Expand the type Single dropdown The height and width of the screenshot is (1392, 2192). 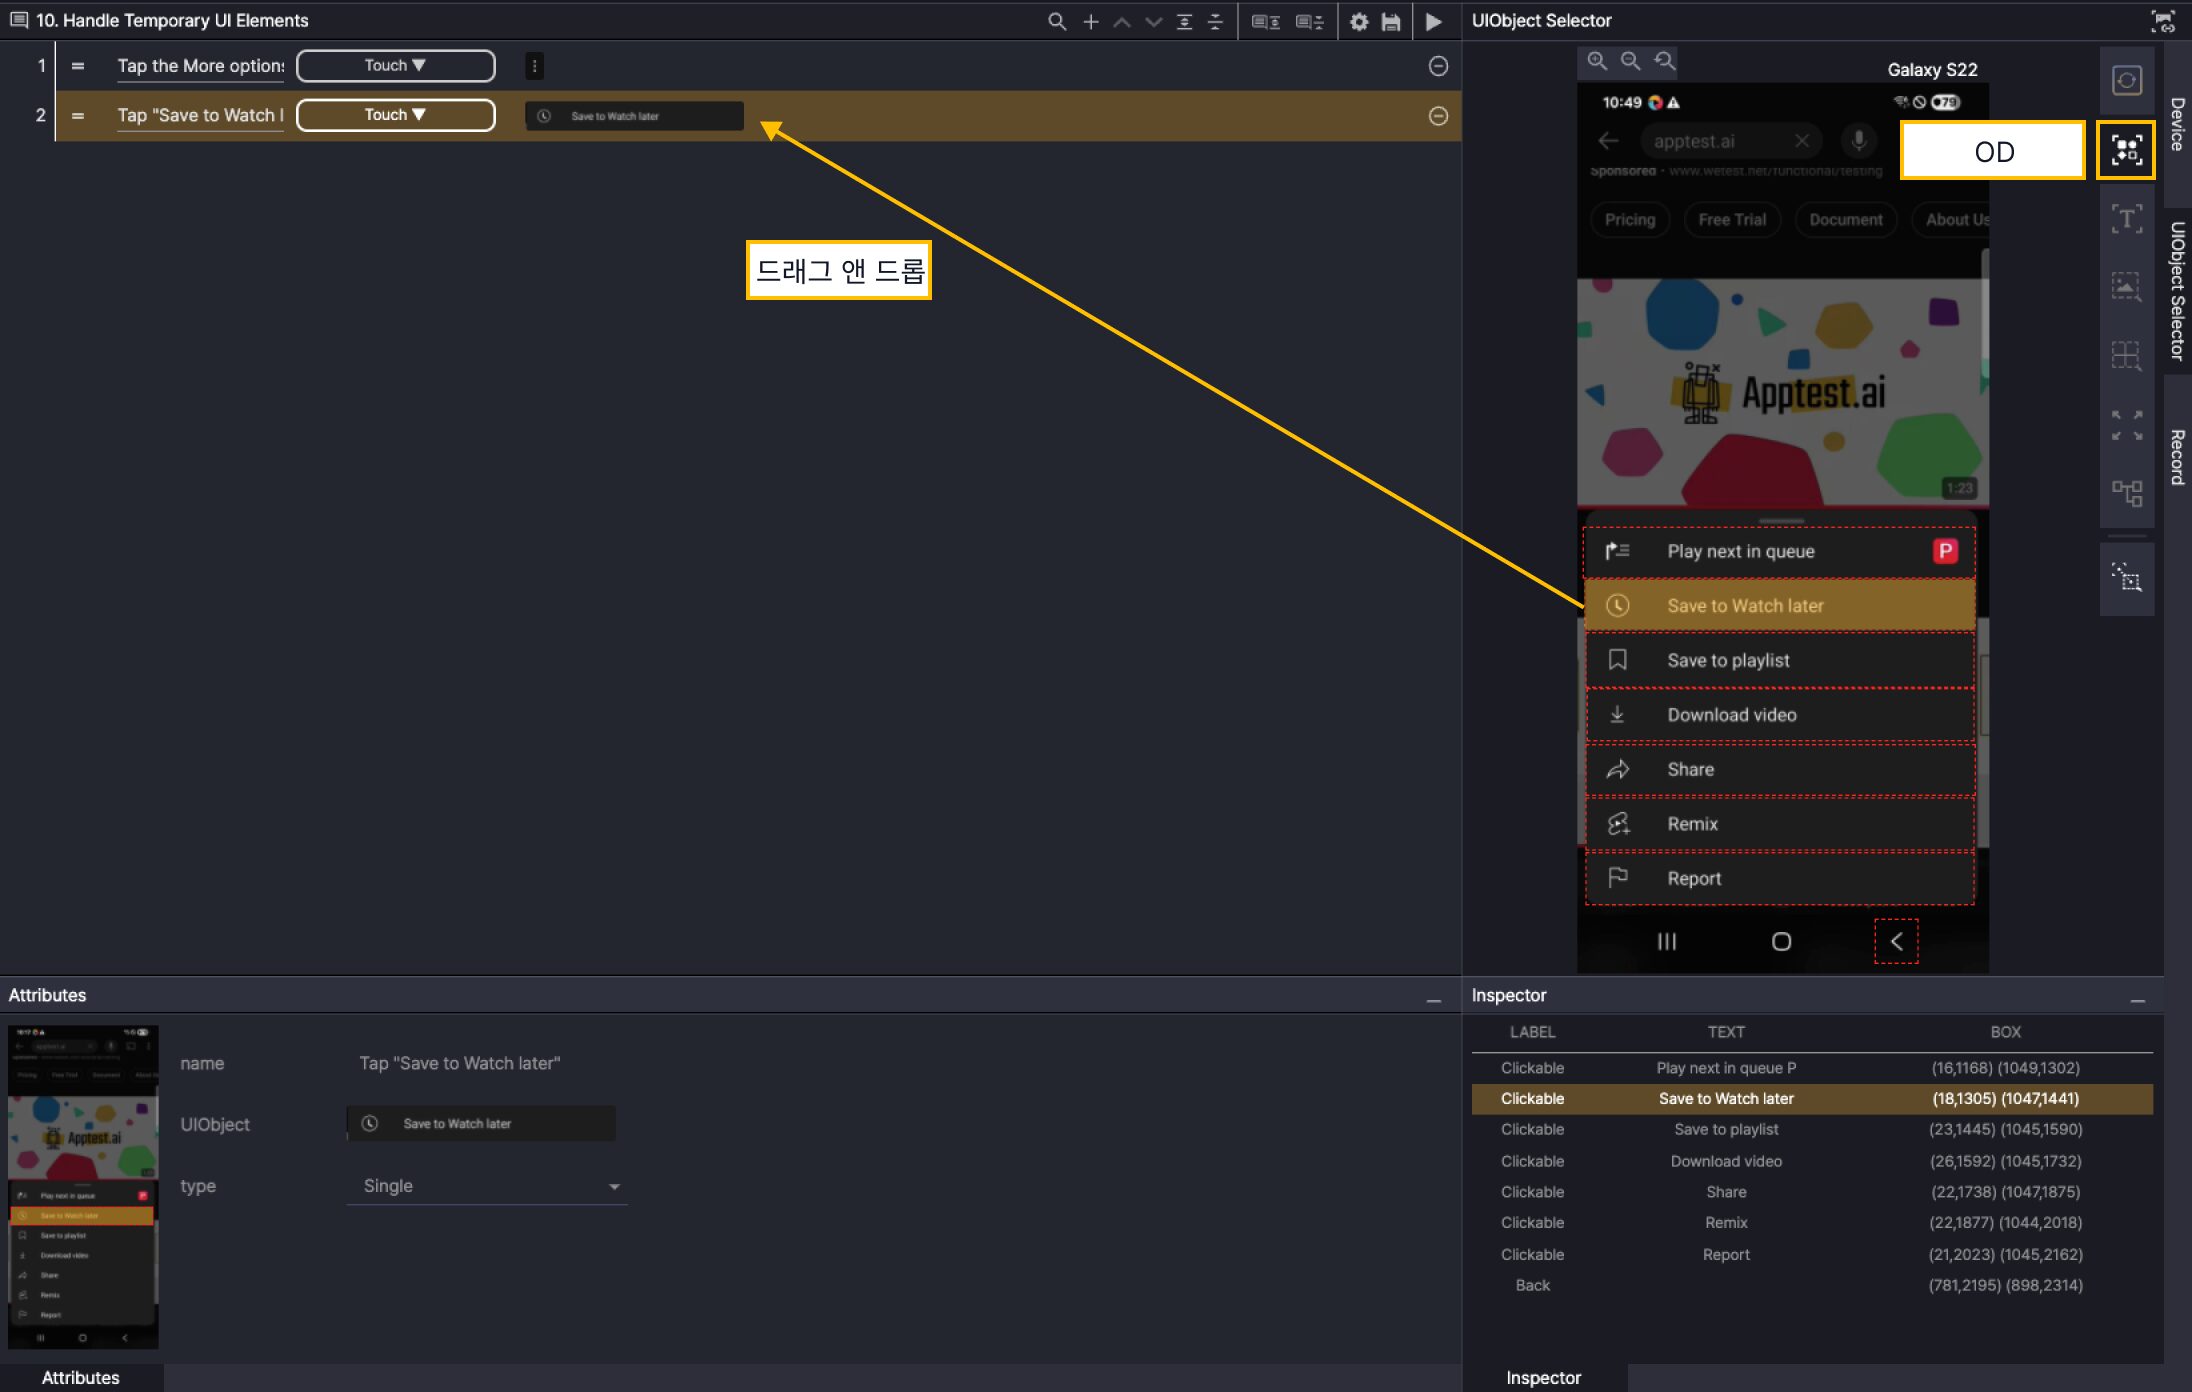coord(487,1186)
